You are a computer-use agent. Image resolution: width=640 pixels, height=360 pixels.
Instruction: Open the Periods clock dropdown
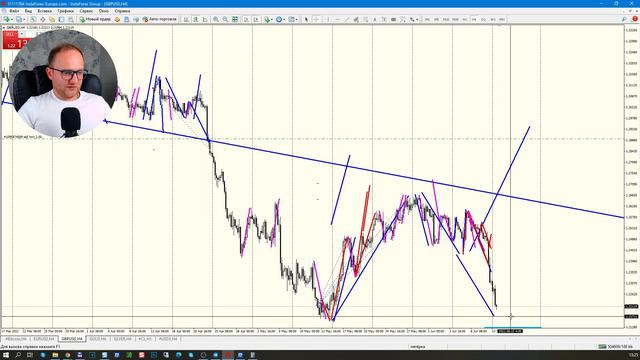click(x=280, y=19)
